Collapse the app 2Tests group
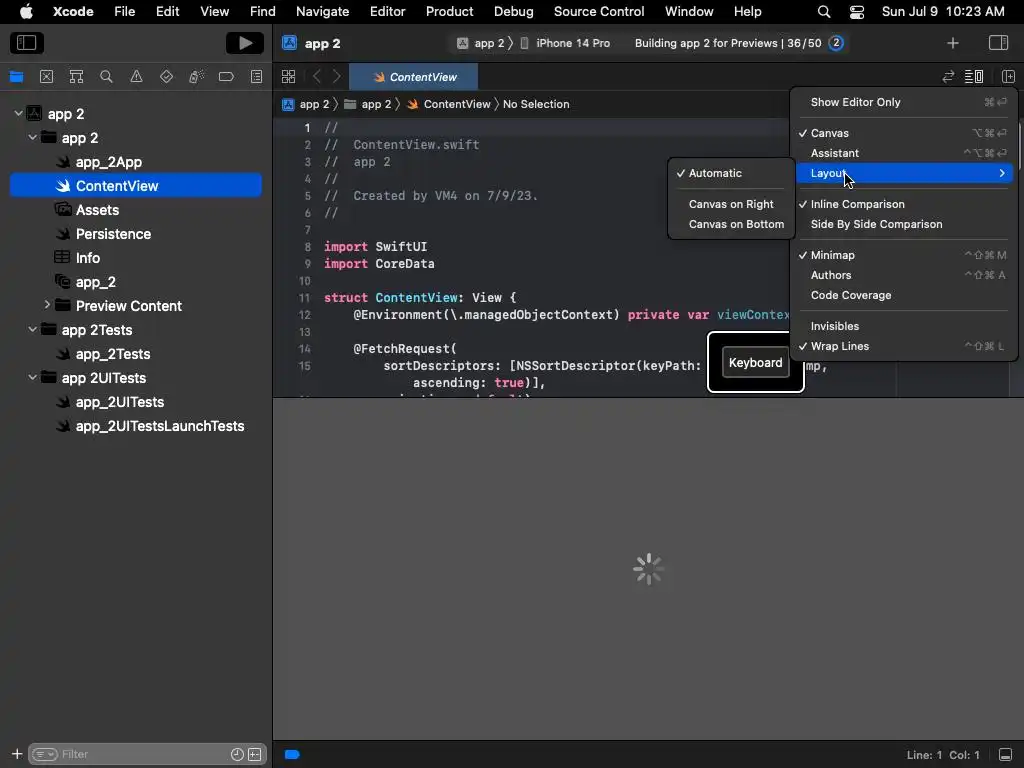The width and height of the screenshot is (1024, 768). click(x=33, y=330)
